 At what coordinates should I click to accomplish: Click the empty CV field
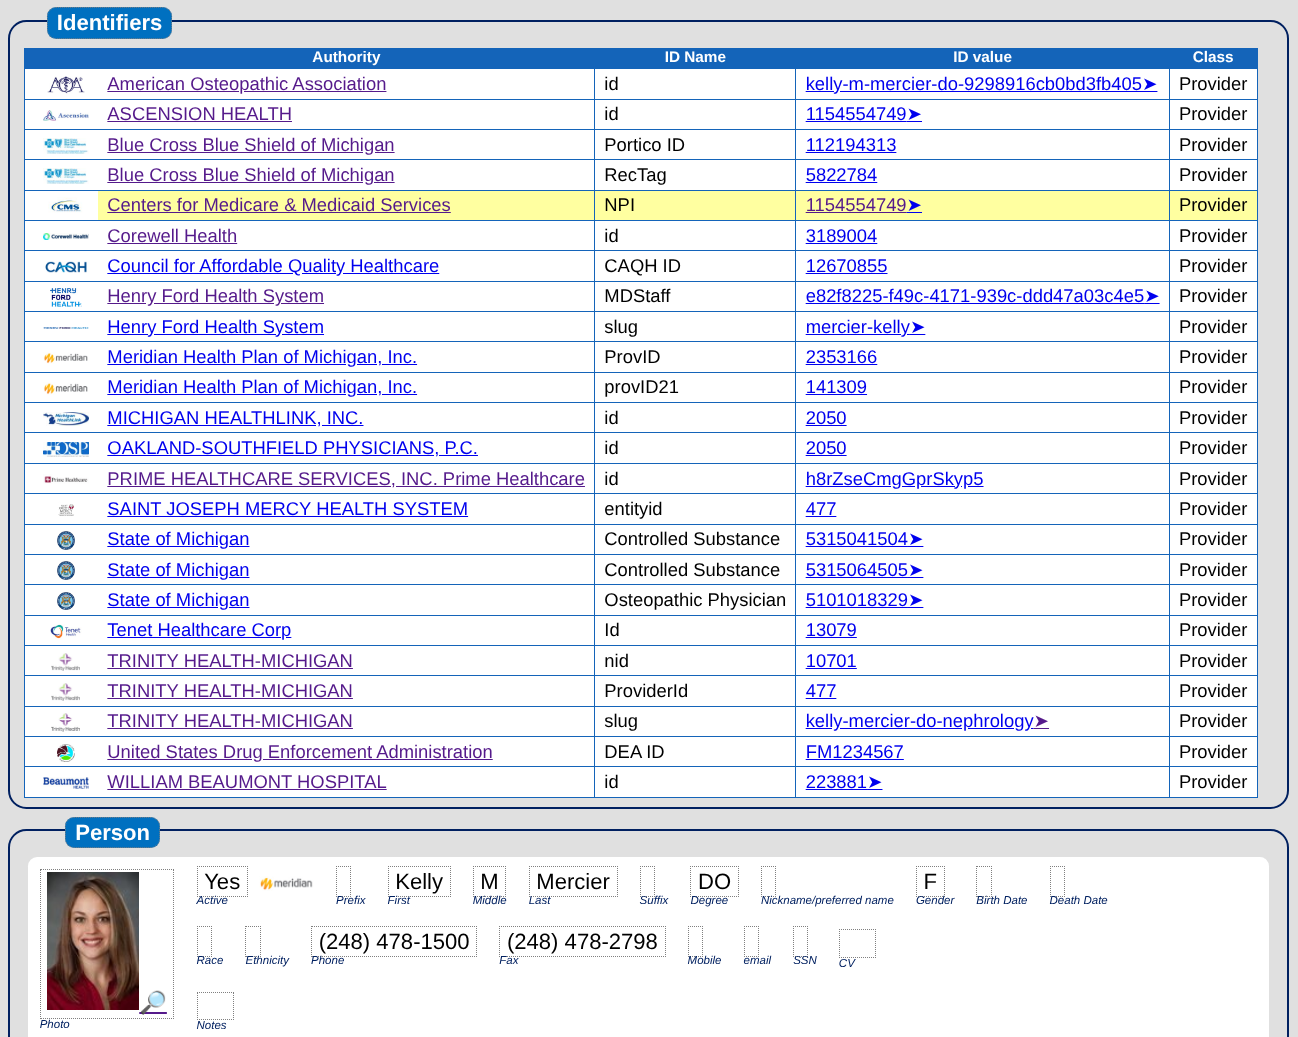pyautogui.click(x=857, y=944)
